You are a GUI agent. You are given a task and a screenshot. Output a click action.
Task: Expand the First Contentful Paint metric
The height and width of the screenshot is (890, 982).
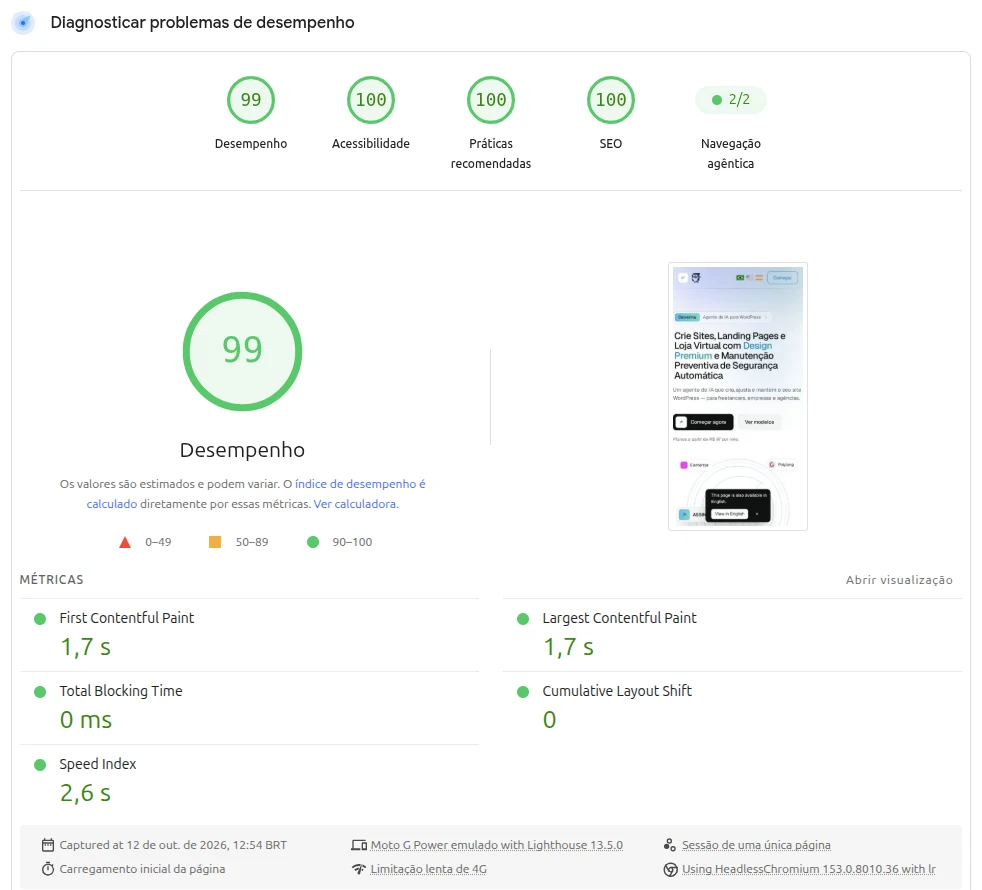(249, 635)
